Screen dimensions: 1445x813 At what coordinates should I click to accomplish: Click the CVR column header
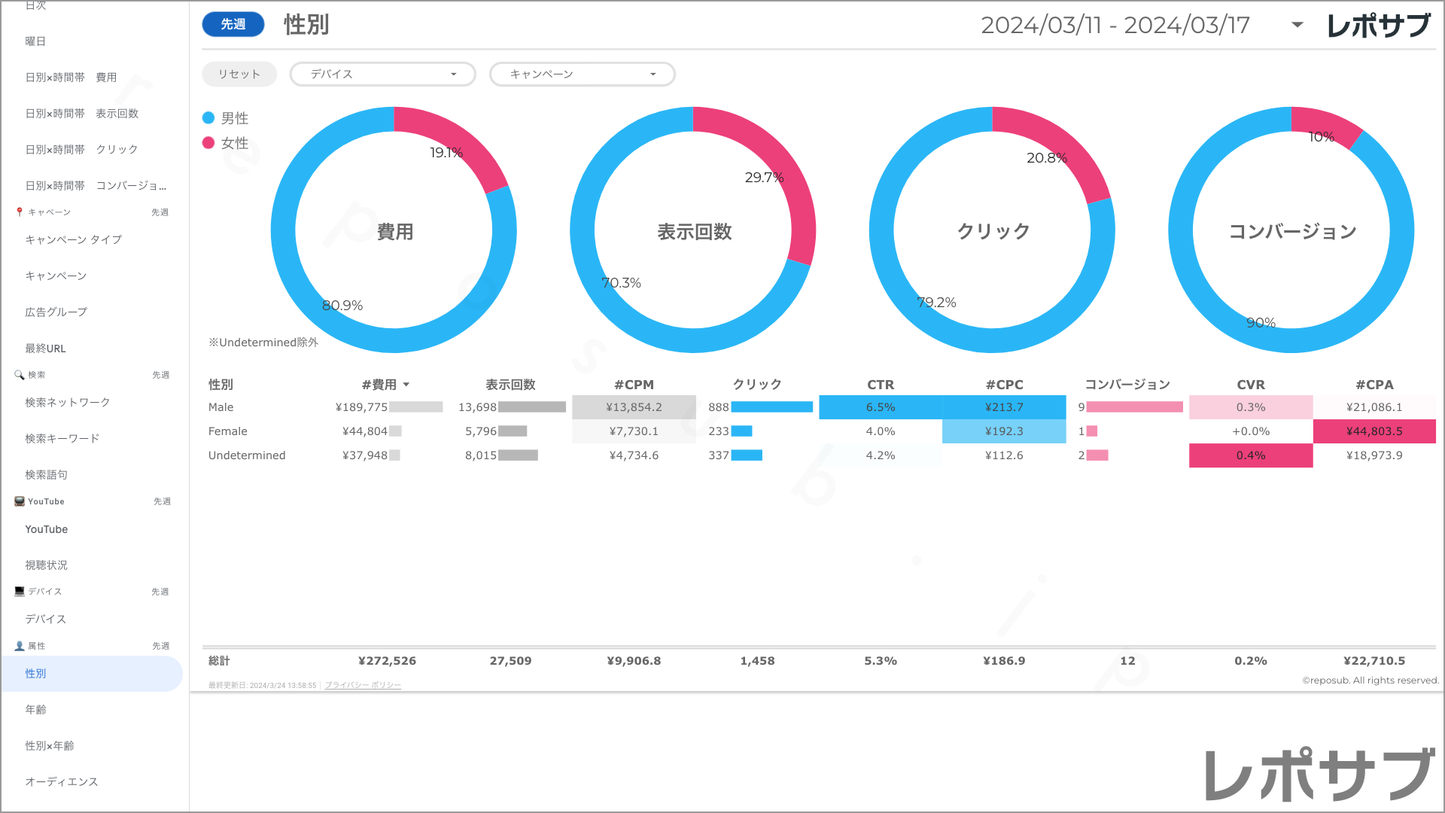pyautogui.click(x=1250, y=385)
